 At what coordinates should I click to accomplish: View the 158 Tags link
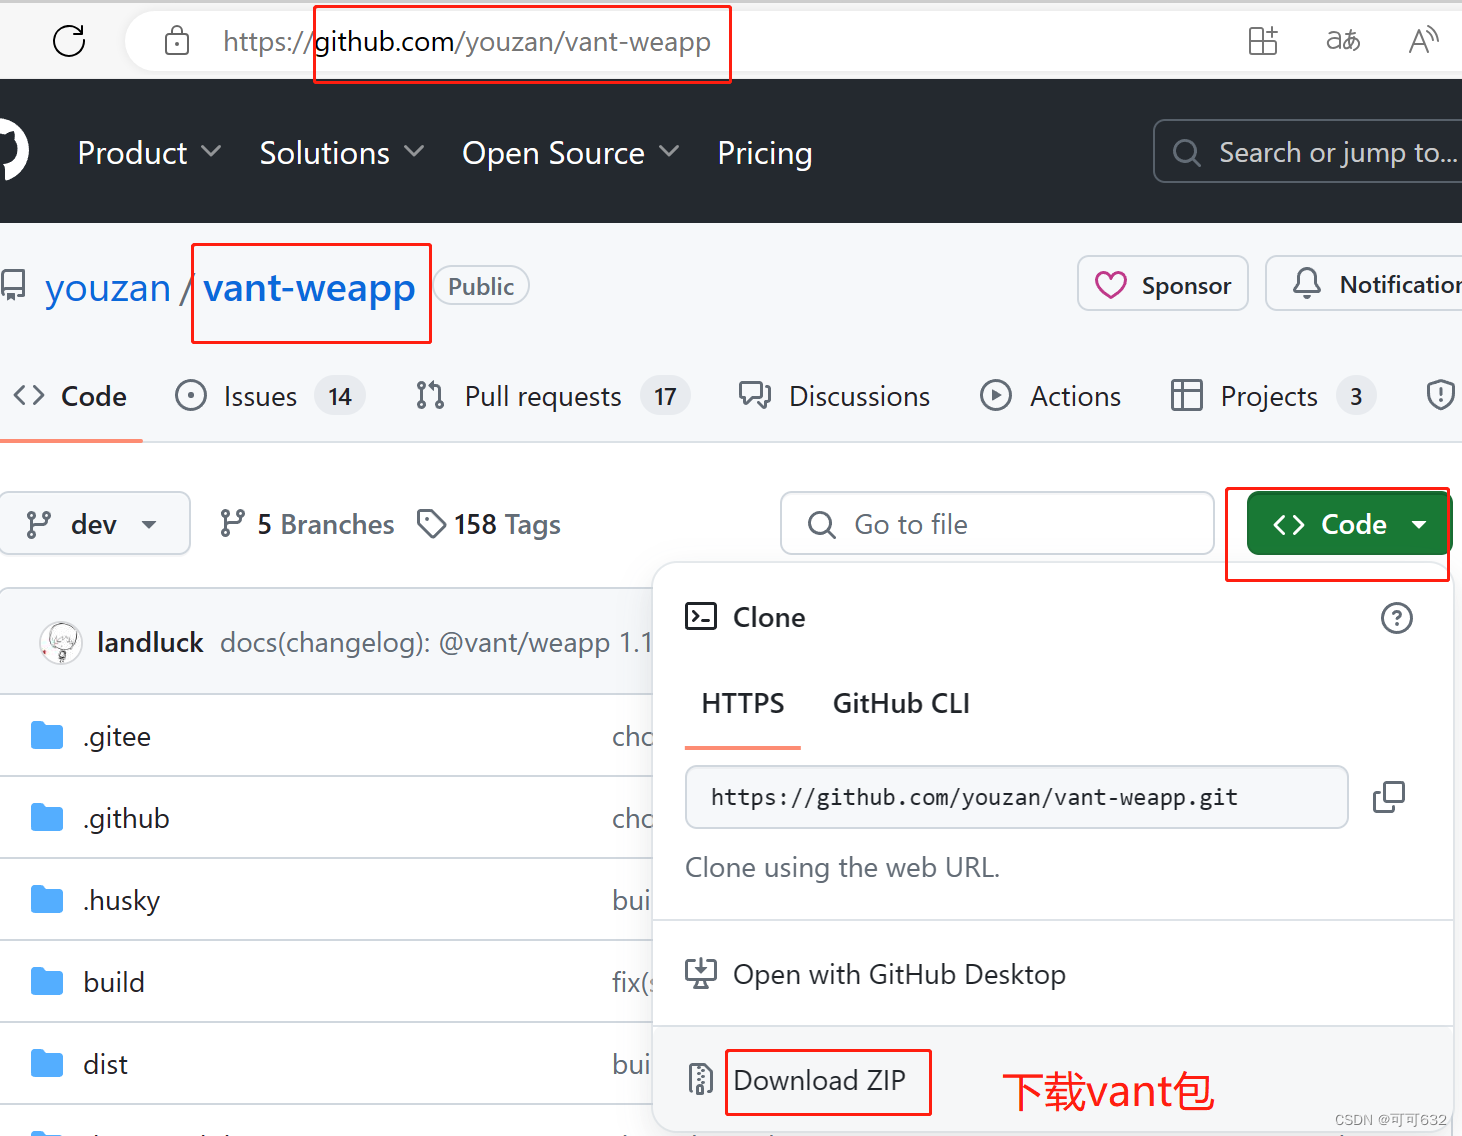[489, 524]
